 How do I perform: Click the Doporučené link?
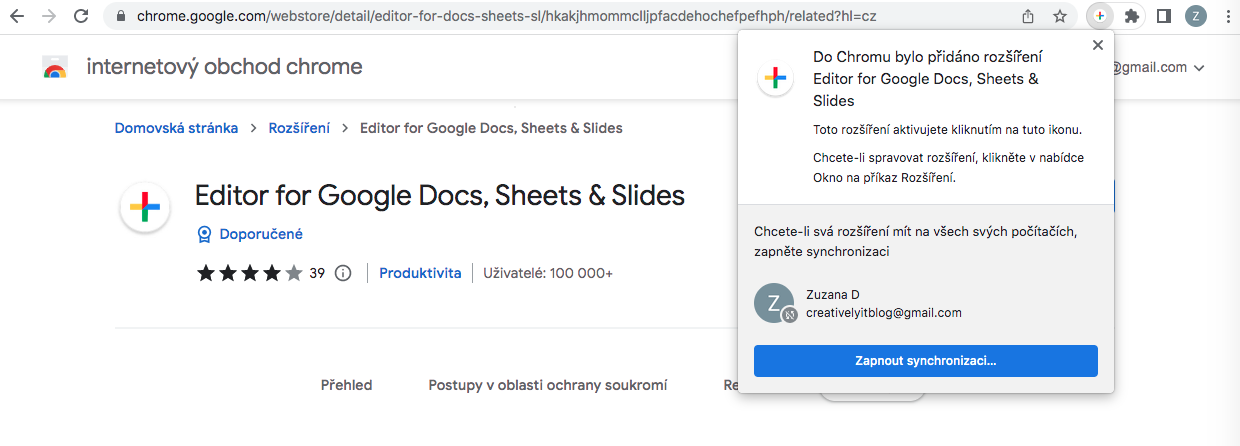tap(259, 234)
